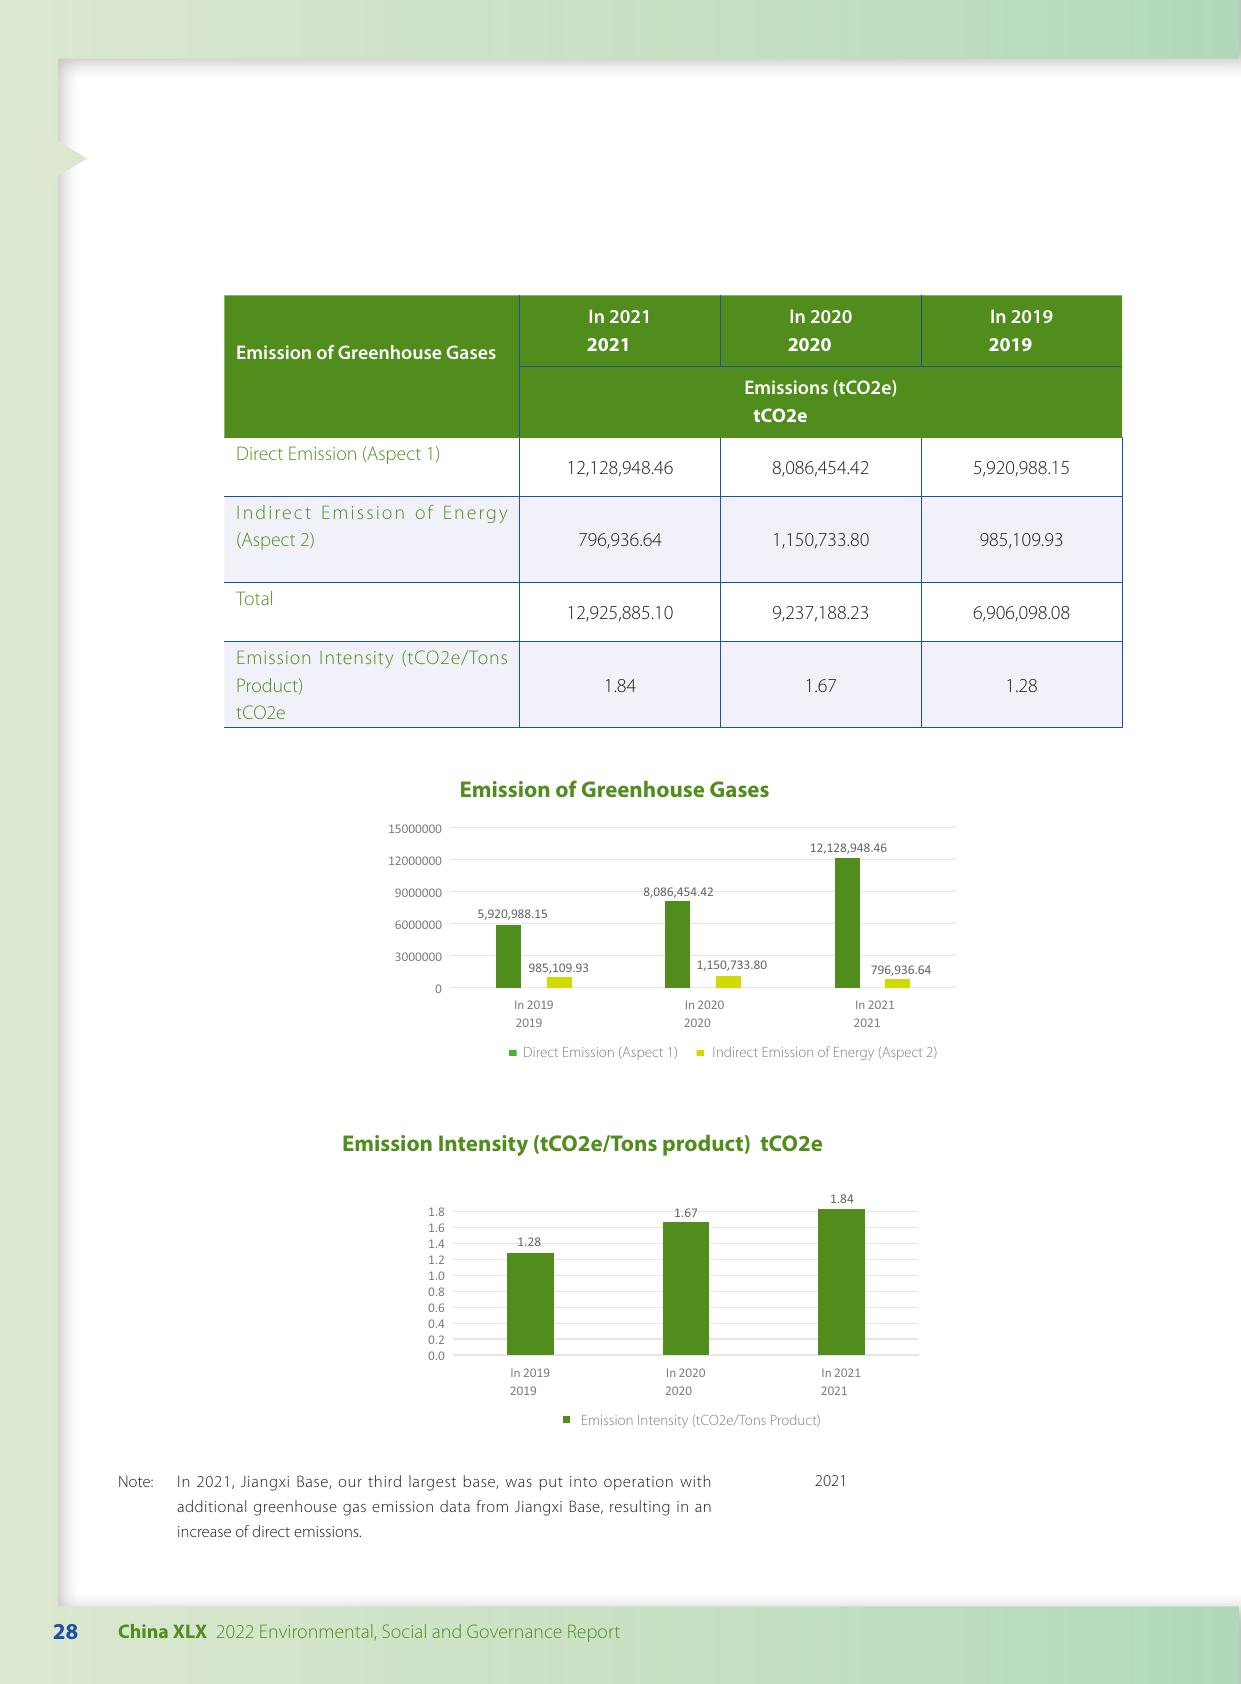The width and height of the screenshot is (1241, 1684).
Task: Click the 0.0 axis label in the intensity chart
Action: click(436, 1356)
